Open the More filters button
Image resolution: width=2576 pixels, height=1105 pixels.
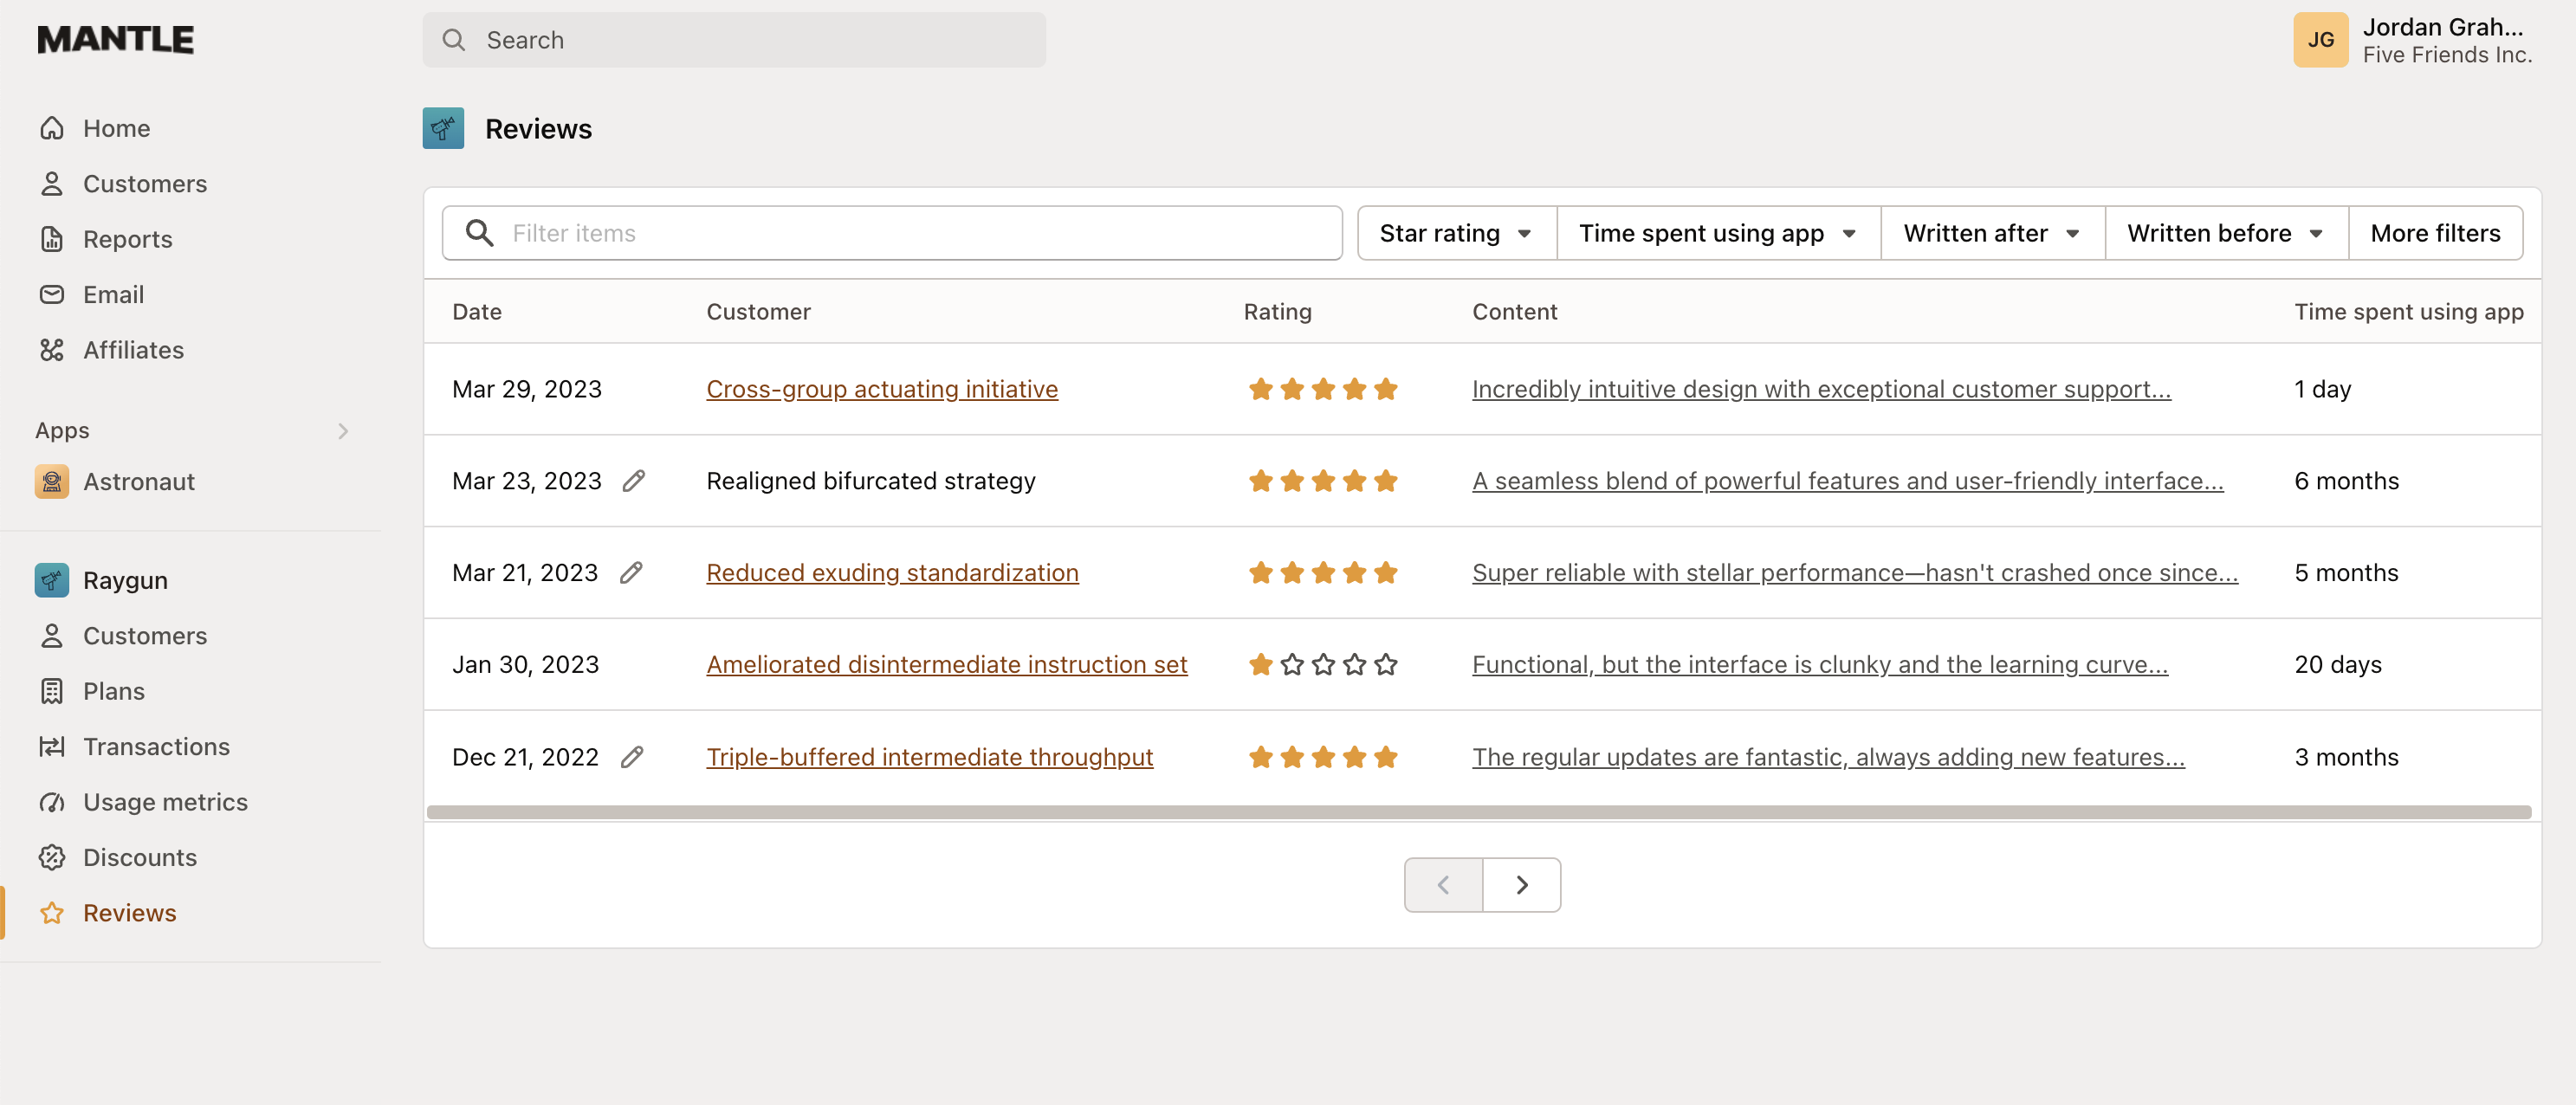[2435, 232]
